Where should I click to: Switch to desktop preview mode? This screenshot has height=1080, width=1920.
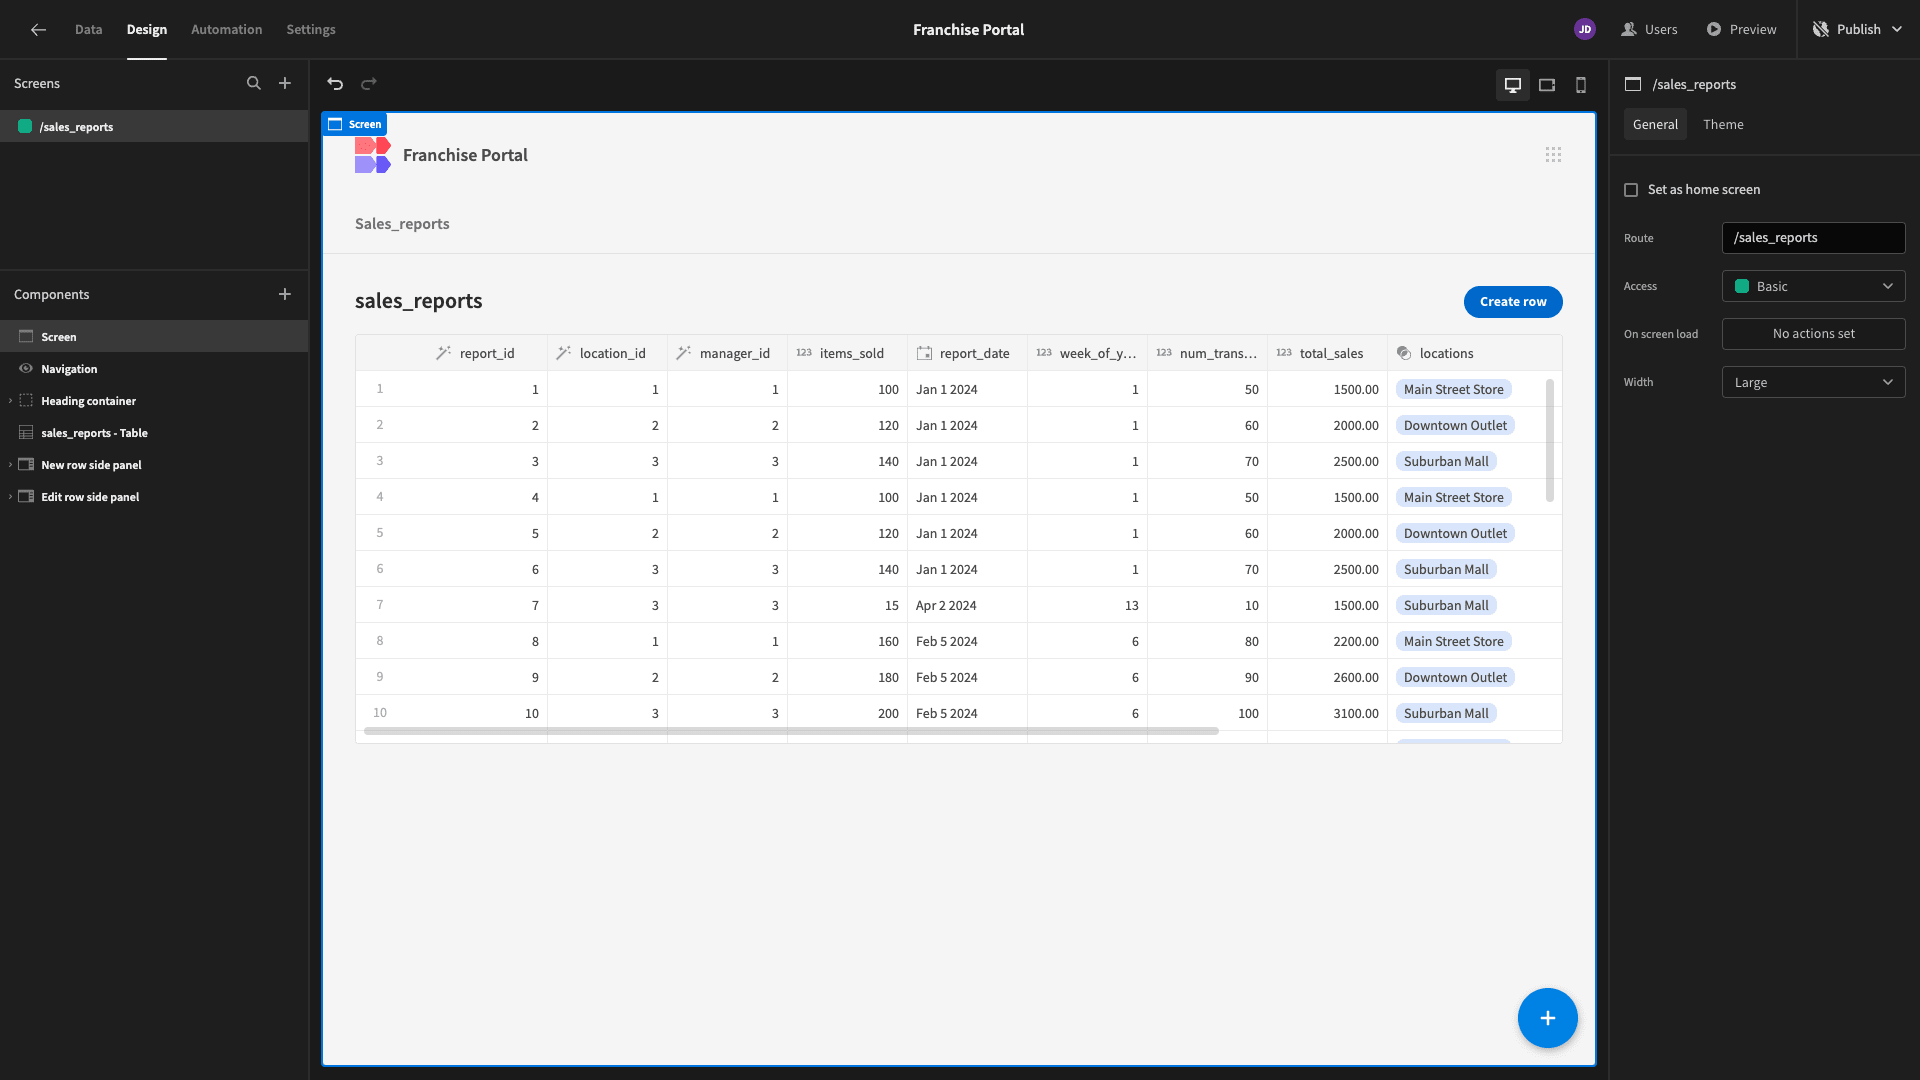(1513, 85)
